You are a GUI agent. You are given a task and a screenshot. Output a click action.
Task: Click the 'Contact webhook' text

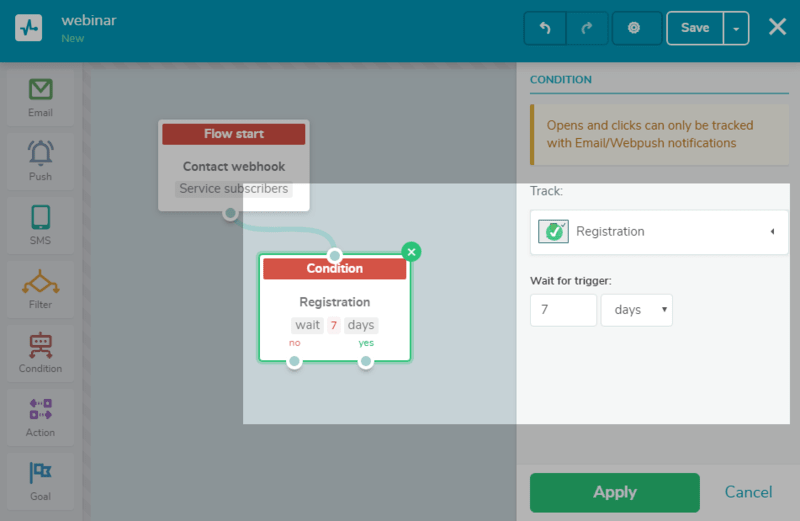click(234, 166)
